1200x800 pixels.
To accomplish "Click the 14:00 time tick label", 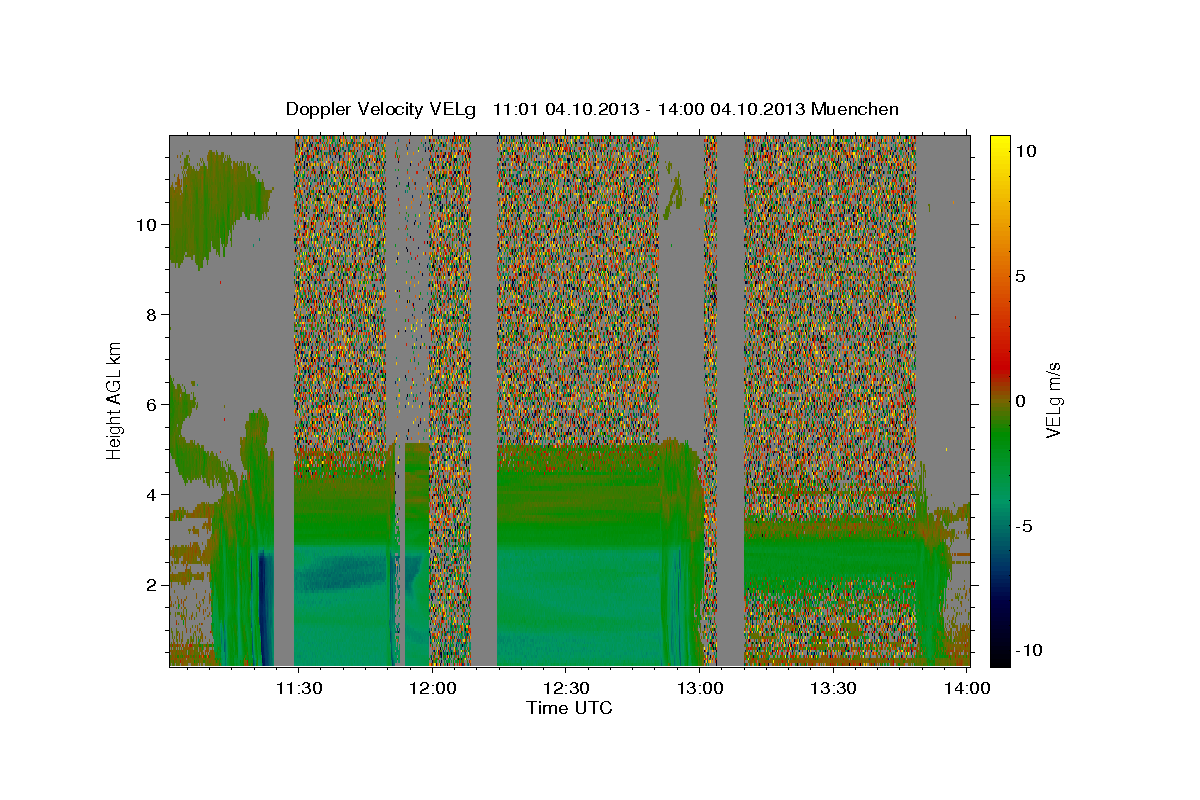I will pos(967,688).
